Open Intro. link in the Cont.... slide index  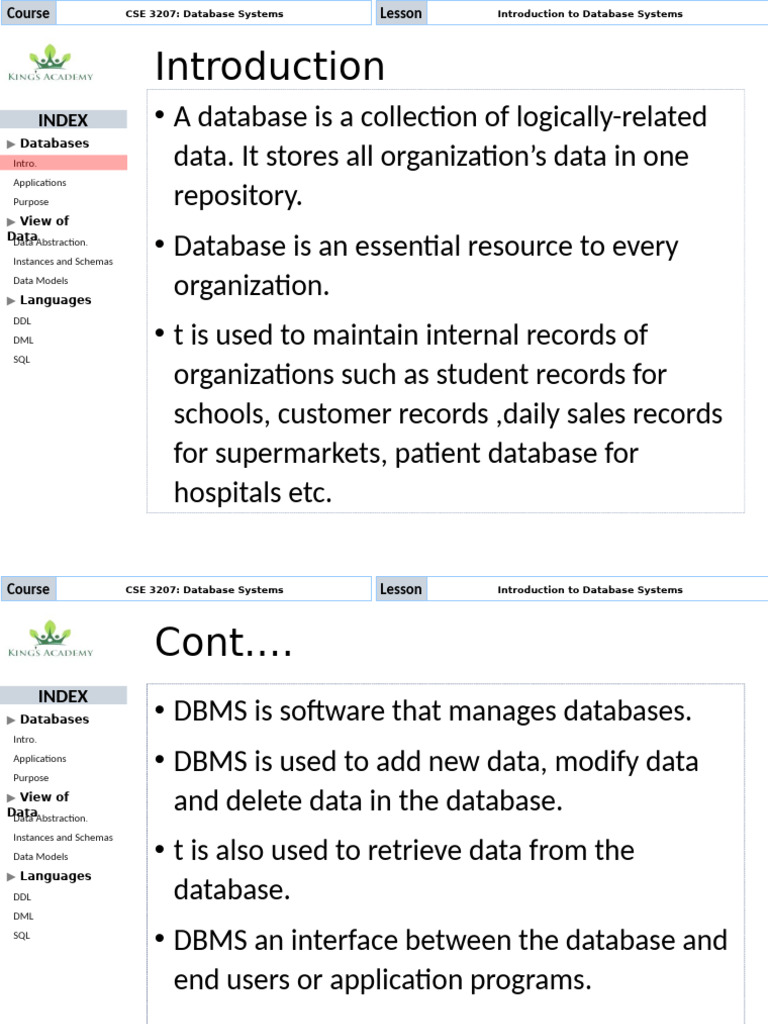[x=25, y=739]
